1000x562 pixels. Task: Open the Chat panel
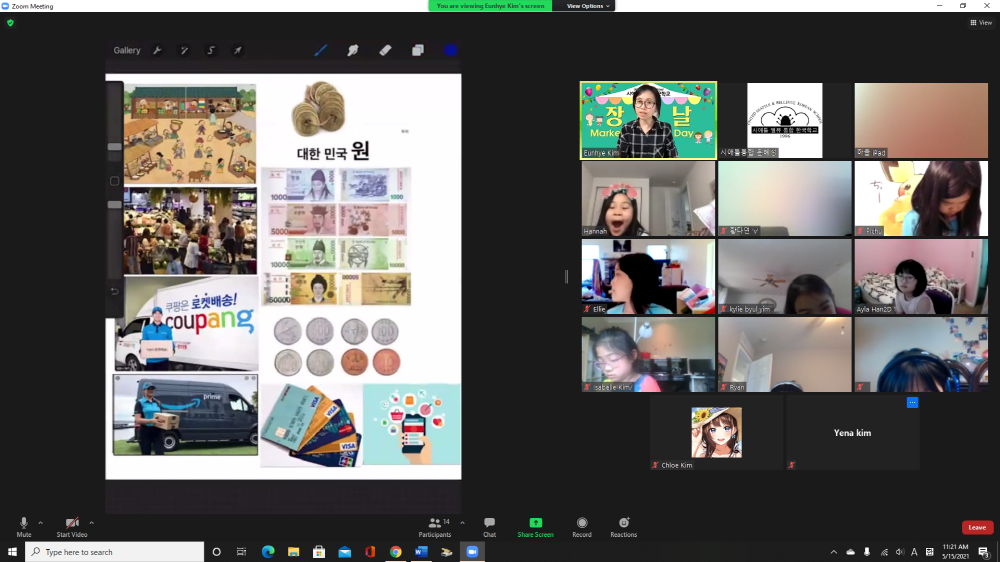(489, 526)
